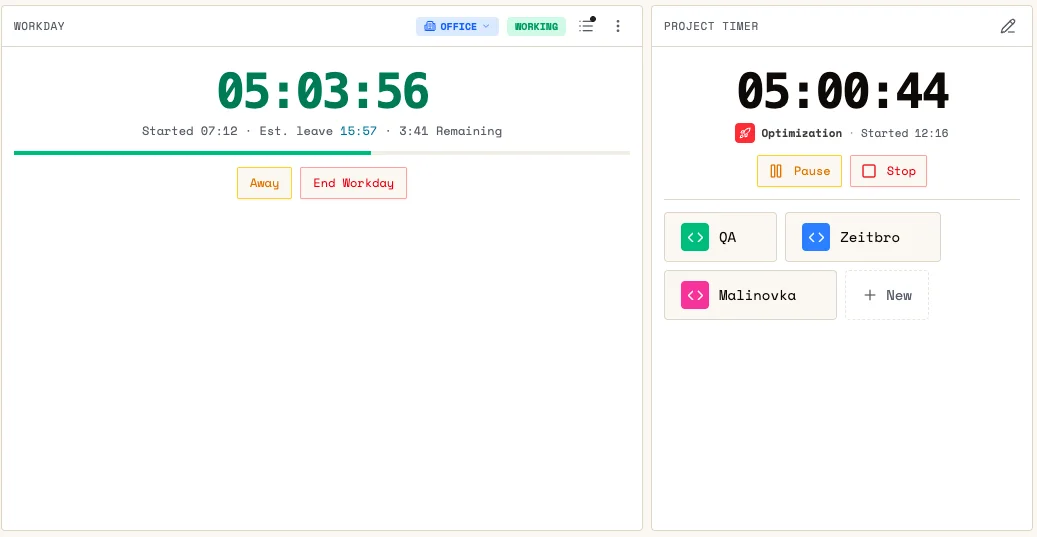Stop the Optimization project timer
The image size is (1037, 537).
click(888, 171)
